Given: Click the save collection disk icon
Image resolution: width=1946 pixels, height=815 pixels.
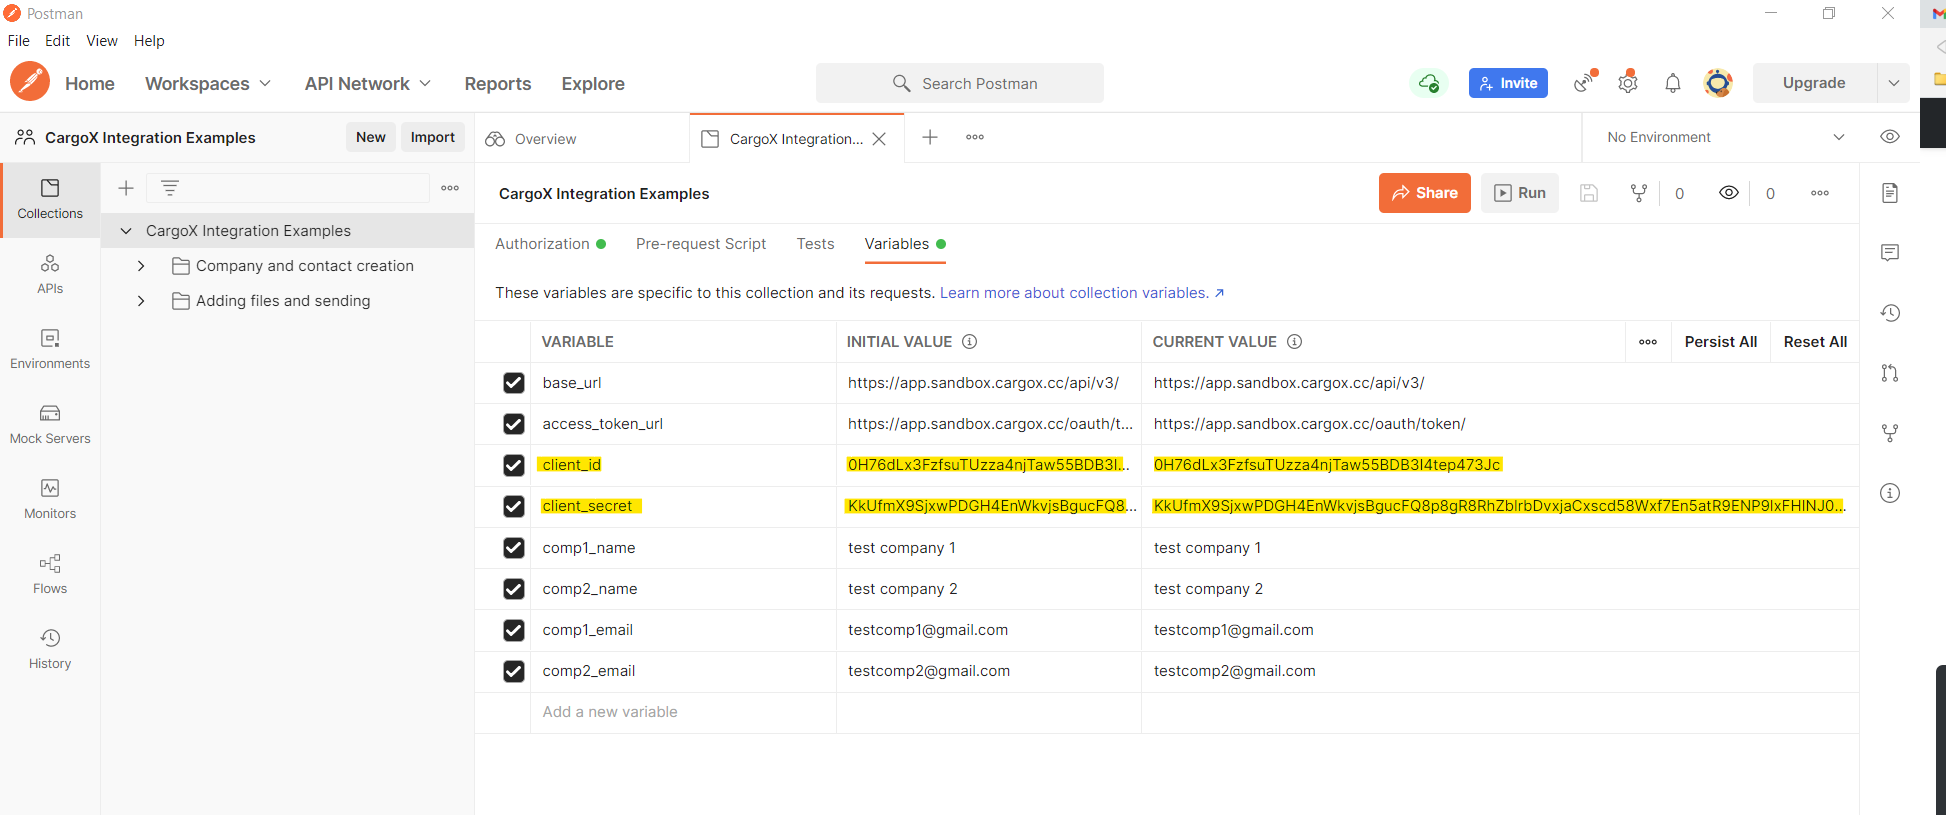Looking at the screenshot, I should [x=1589, y=193].
